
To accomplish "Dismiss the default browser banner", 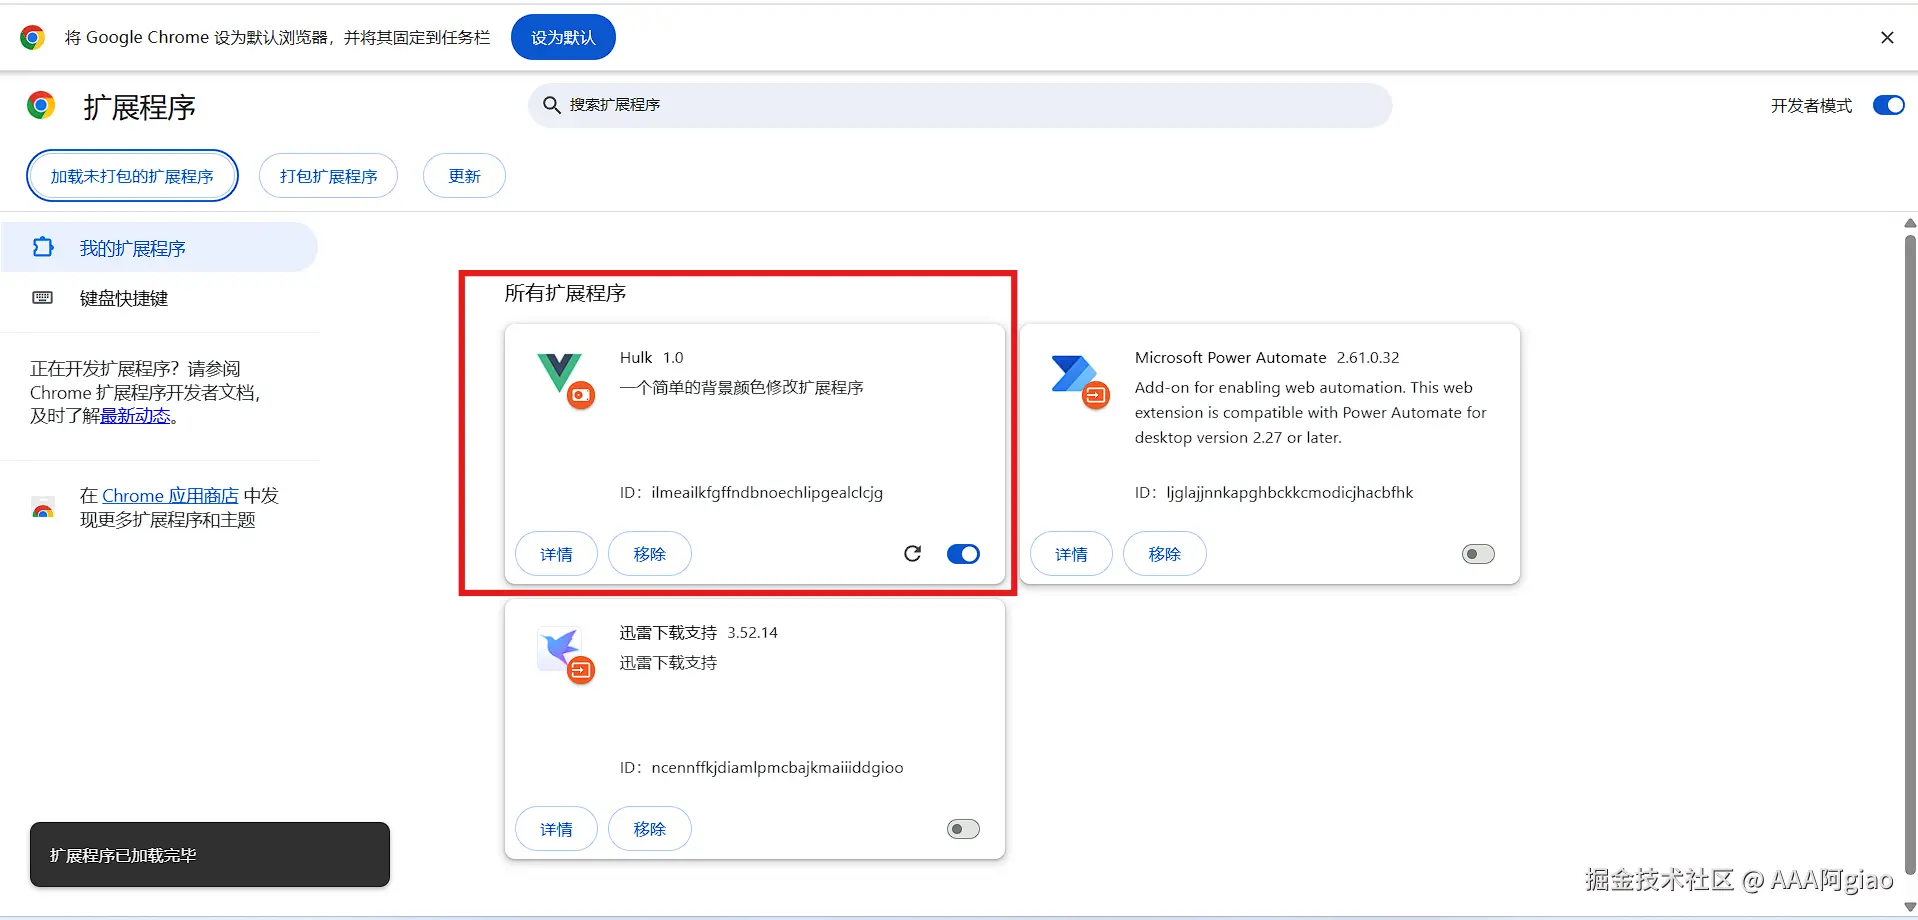I will pos(1887,38).
